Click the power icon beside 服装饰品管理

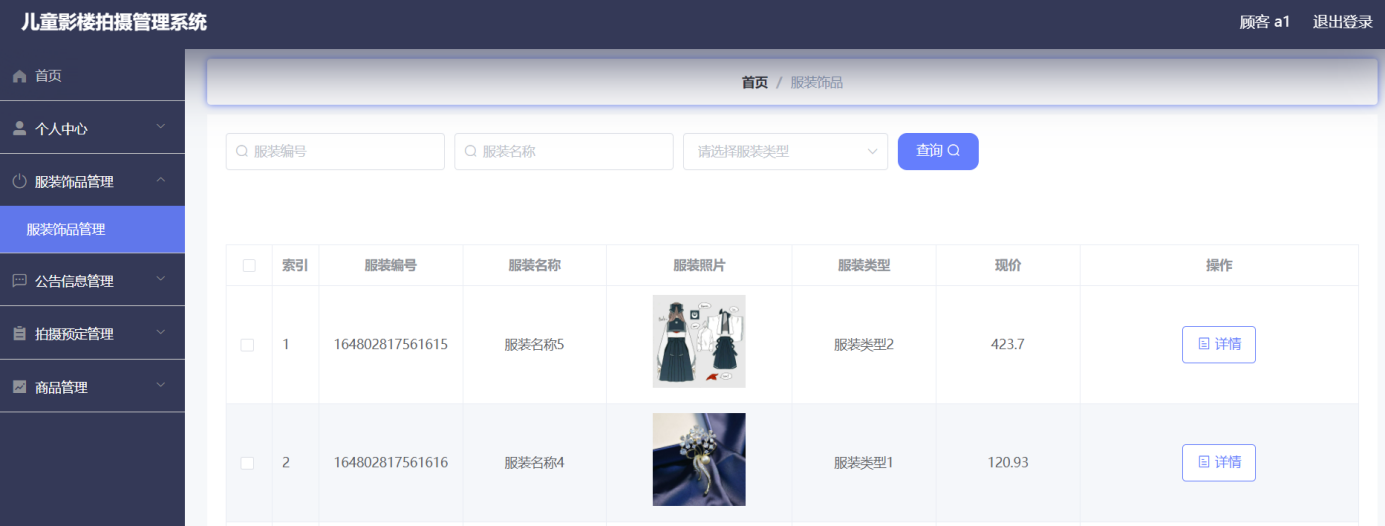[x=19, y=182]
